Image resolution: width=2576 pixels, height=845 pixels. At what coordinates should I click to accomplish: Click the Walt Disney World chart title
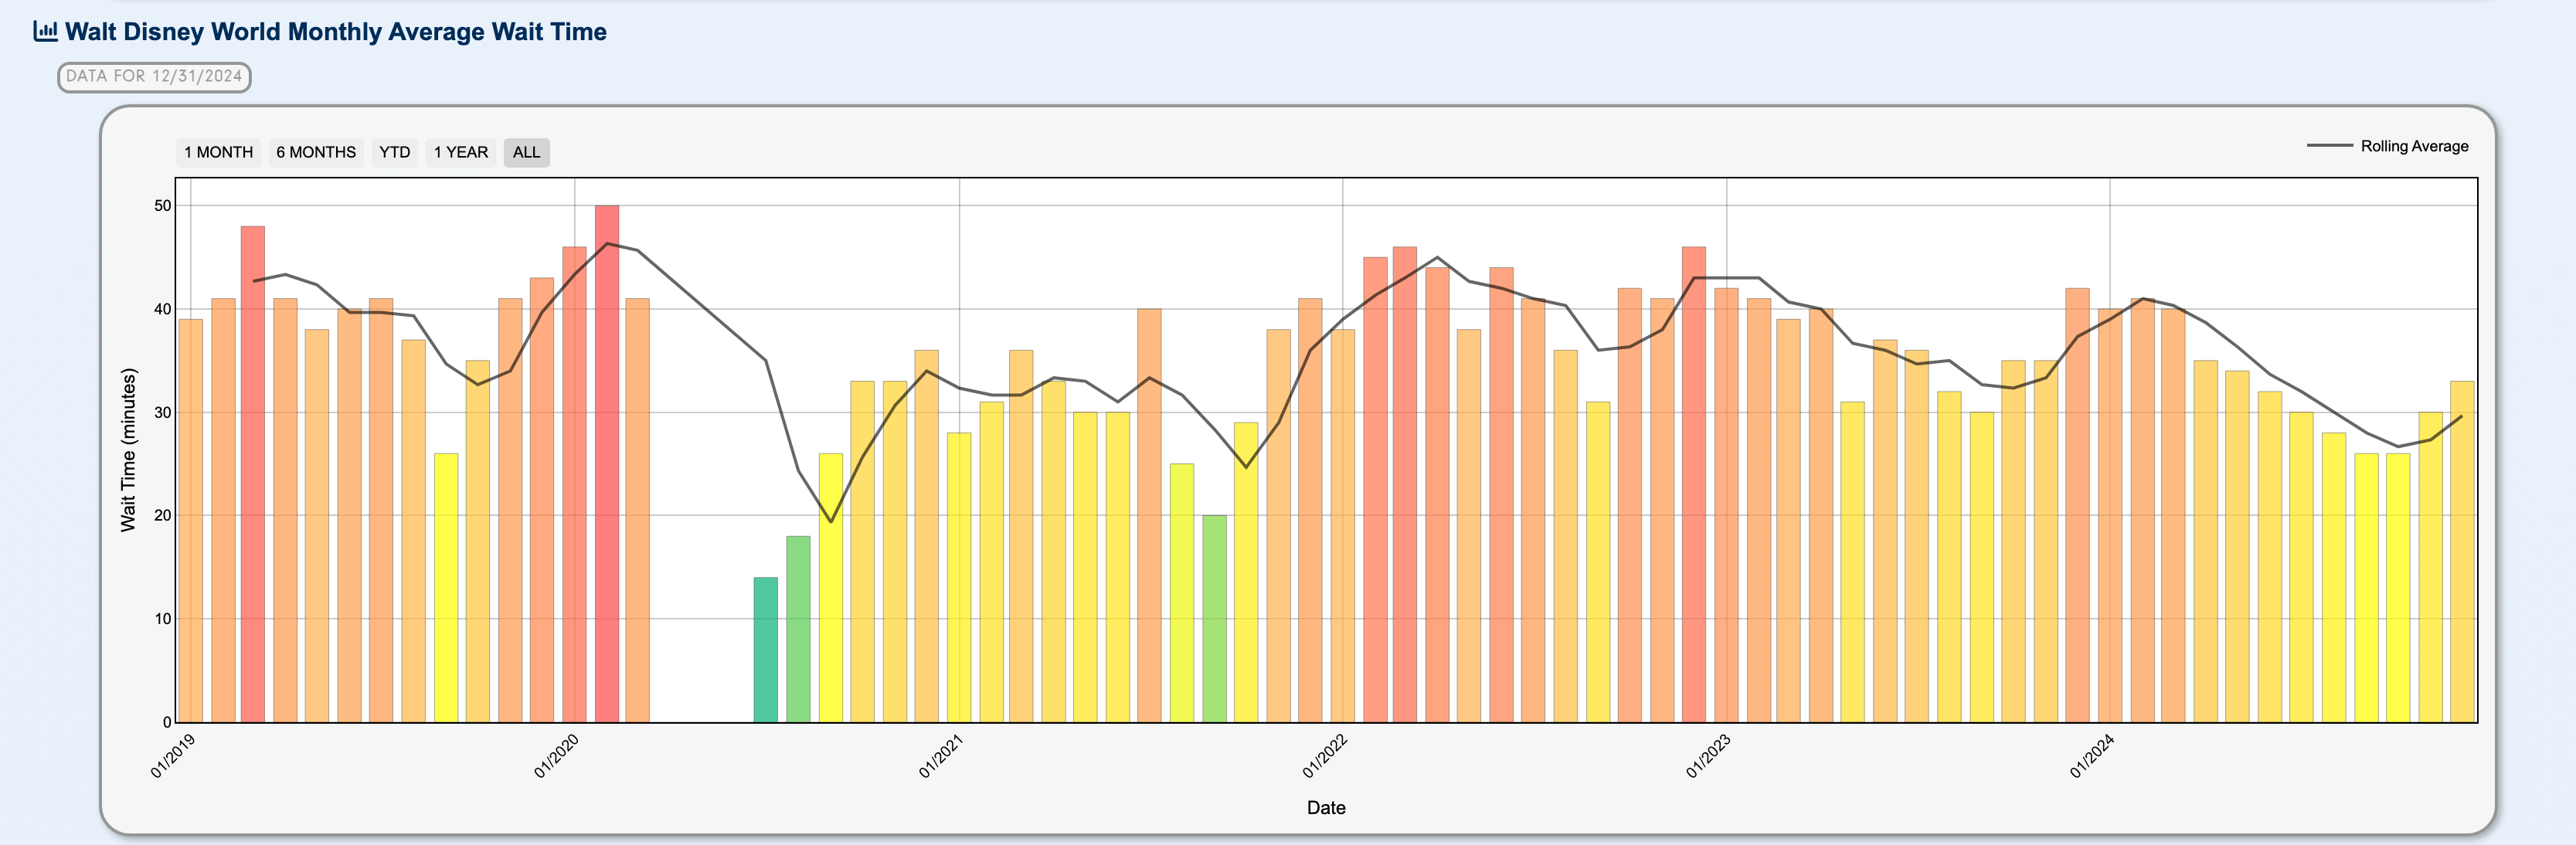point(336,32)
